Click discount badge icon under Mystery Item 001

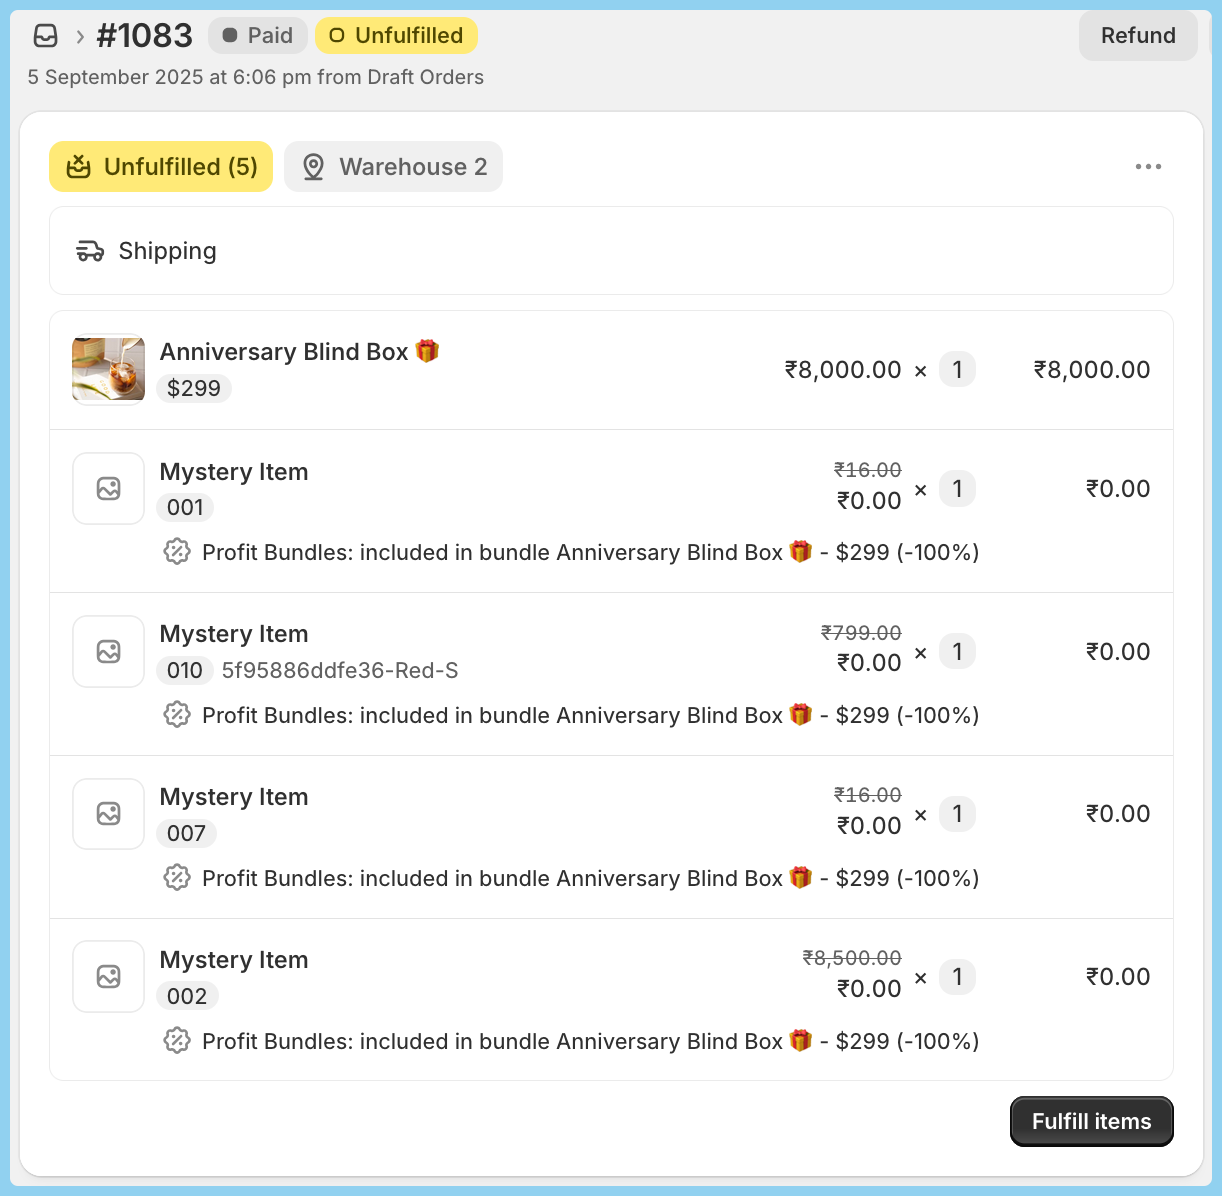177,552
